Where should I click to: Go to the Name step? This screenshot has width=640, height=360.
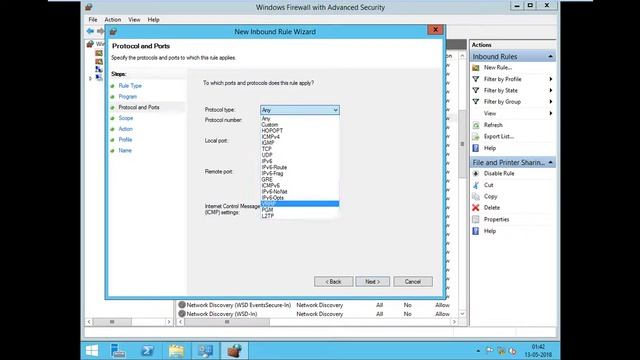pos(125,151)
